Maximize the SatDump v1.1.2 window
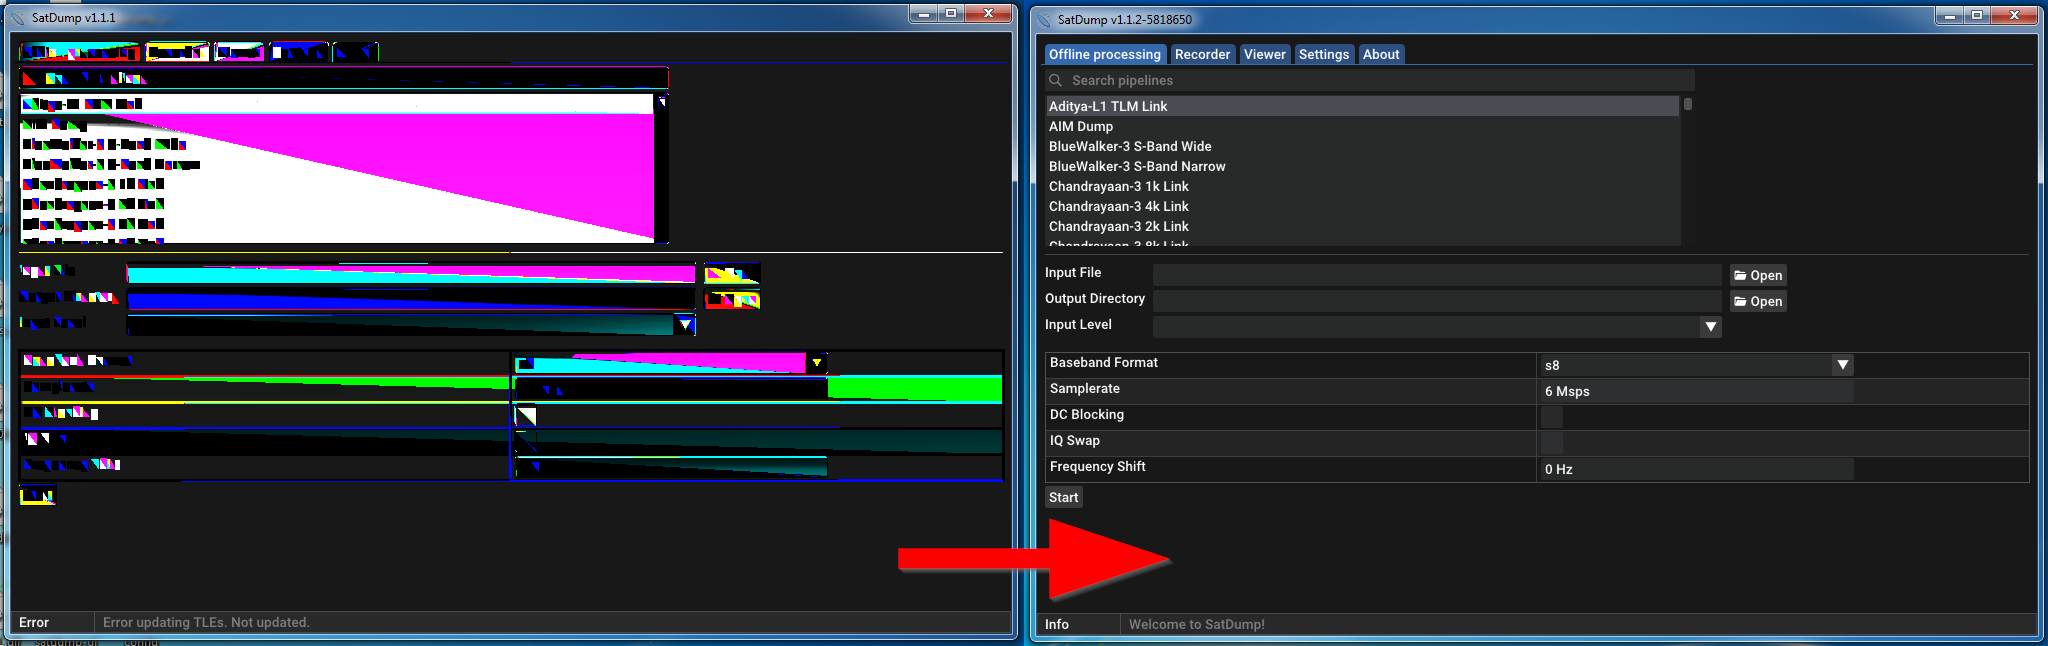The height and width of the screenshot is (646, 2048). point(1977,14)
